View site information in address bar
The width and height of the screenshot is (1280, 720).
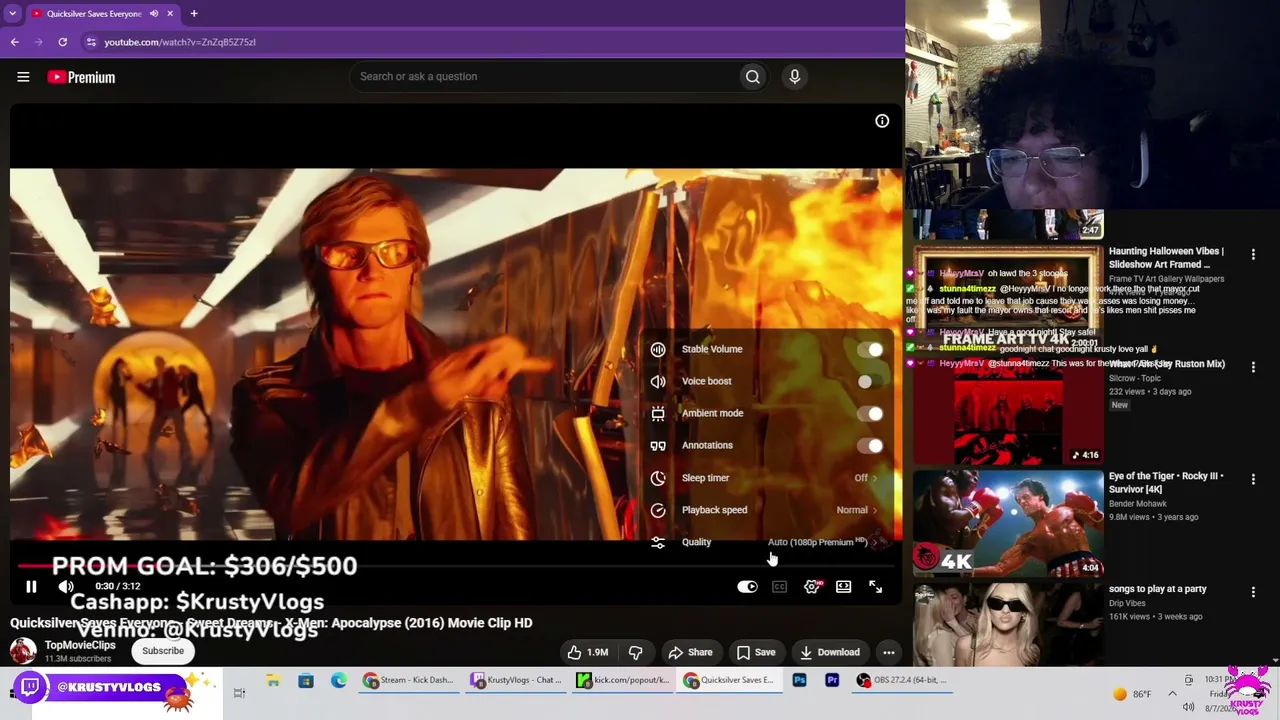91,42
